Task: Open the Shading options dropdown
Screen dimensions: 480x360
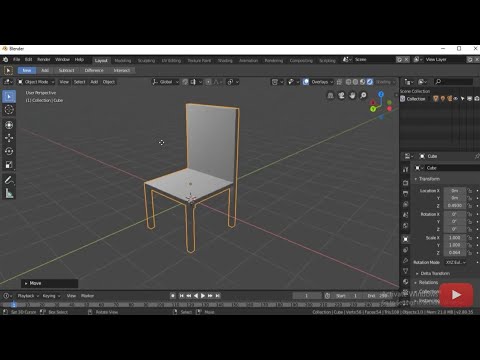Action: tap(385, 82)
